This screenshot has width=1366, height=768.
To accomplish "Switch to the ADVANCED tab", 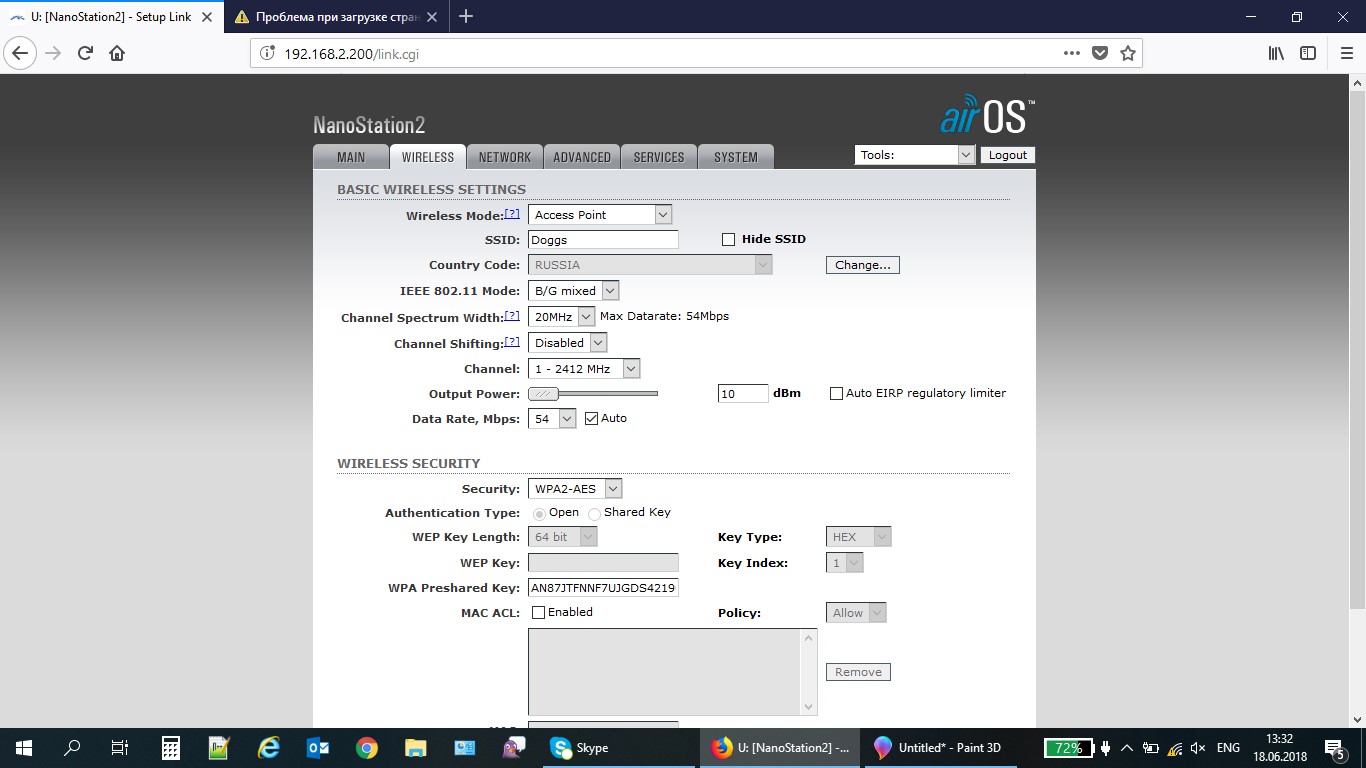I will coord(582,157).
